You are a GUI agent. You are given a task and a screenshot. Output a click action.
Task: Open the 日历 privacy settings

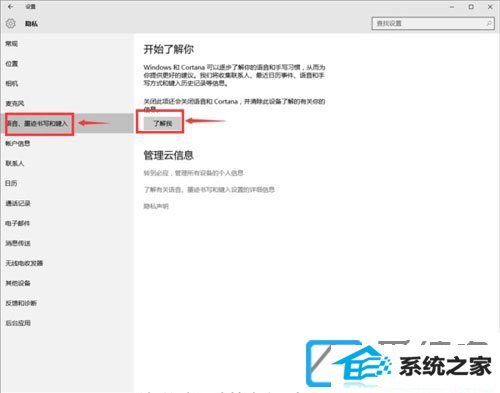click(x=11, y=183)
